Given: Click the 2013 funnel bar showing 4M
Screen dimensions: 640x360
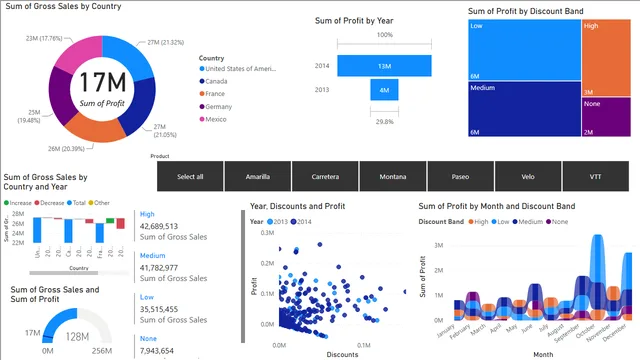Looking at the screenshot, I should (384, 90).
